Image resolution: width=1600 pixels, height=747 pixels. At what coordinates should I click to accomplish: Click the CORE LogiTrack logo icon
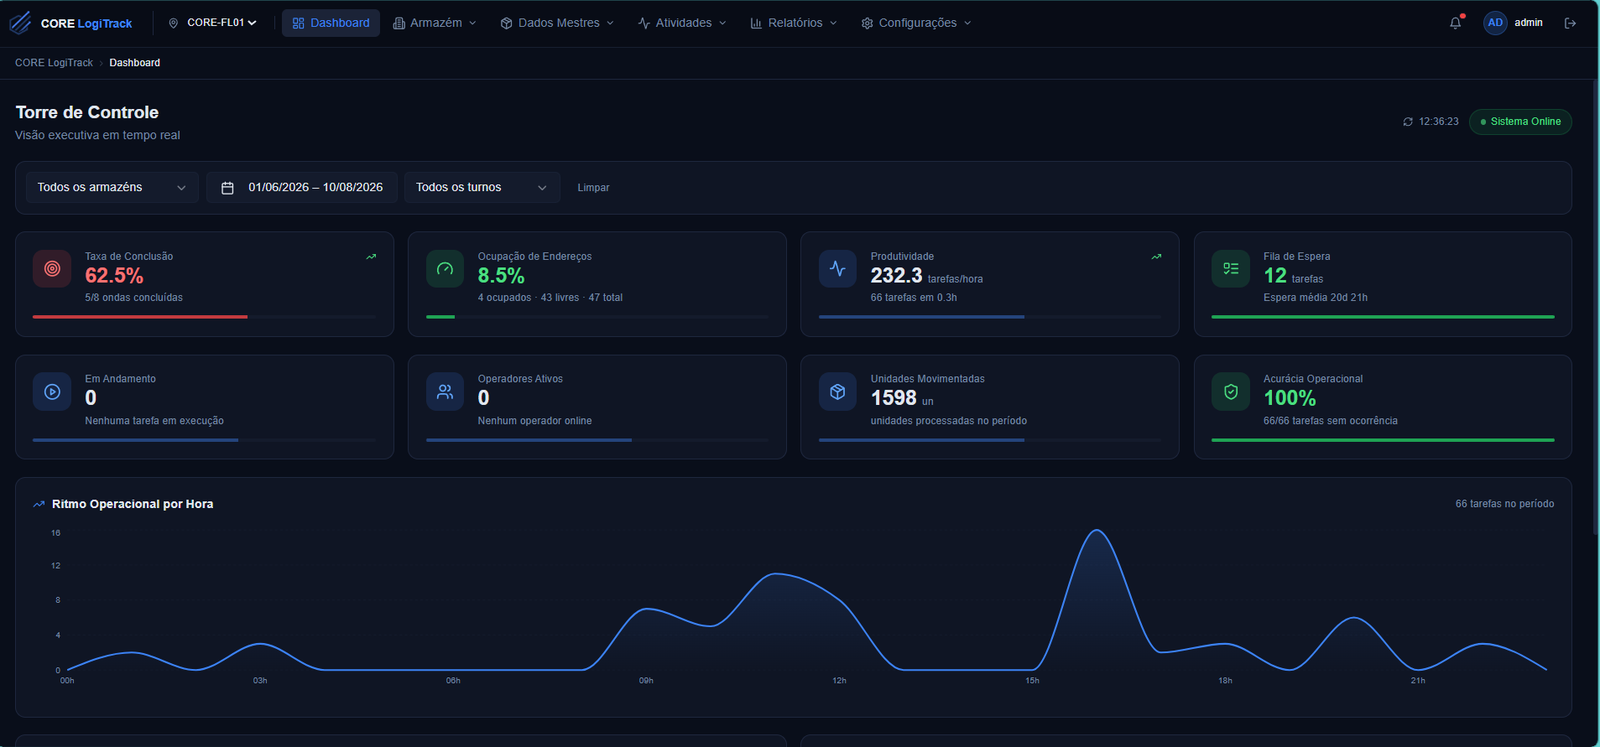(x=20, y=22)
